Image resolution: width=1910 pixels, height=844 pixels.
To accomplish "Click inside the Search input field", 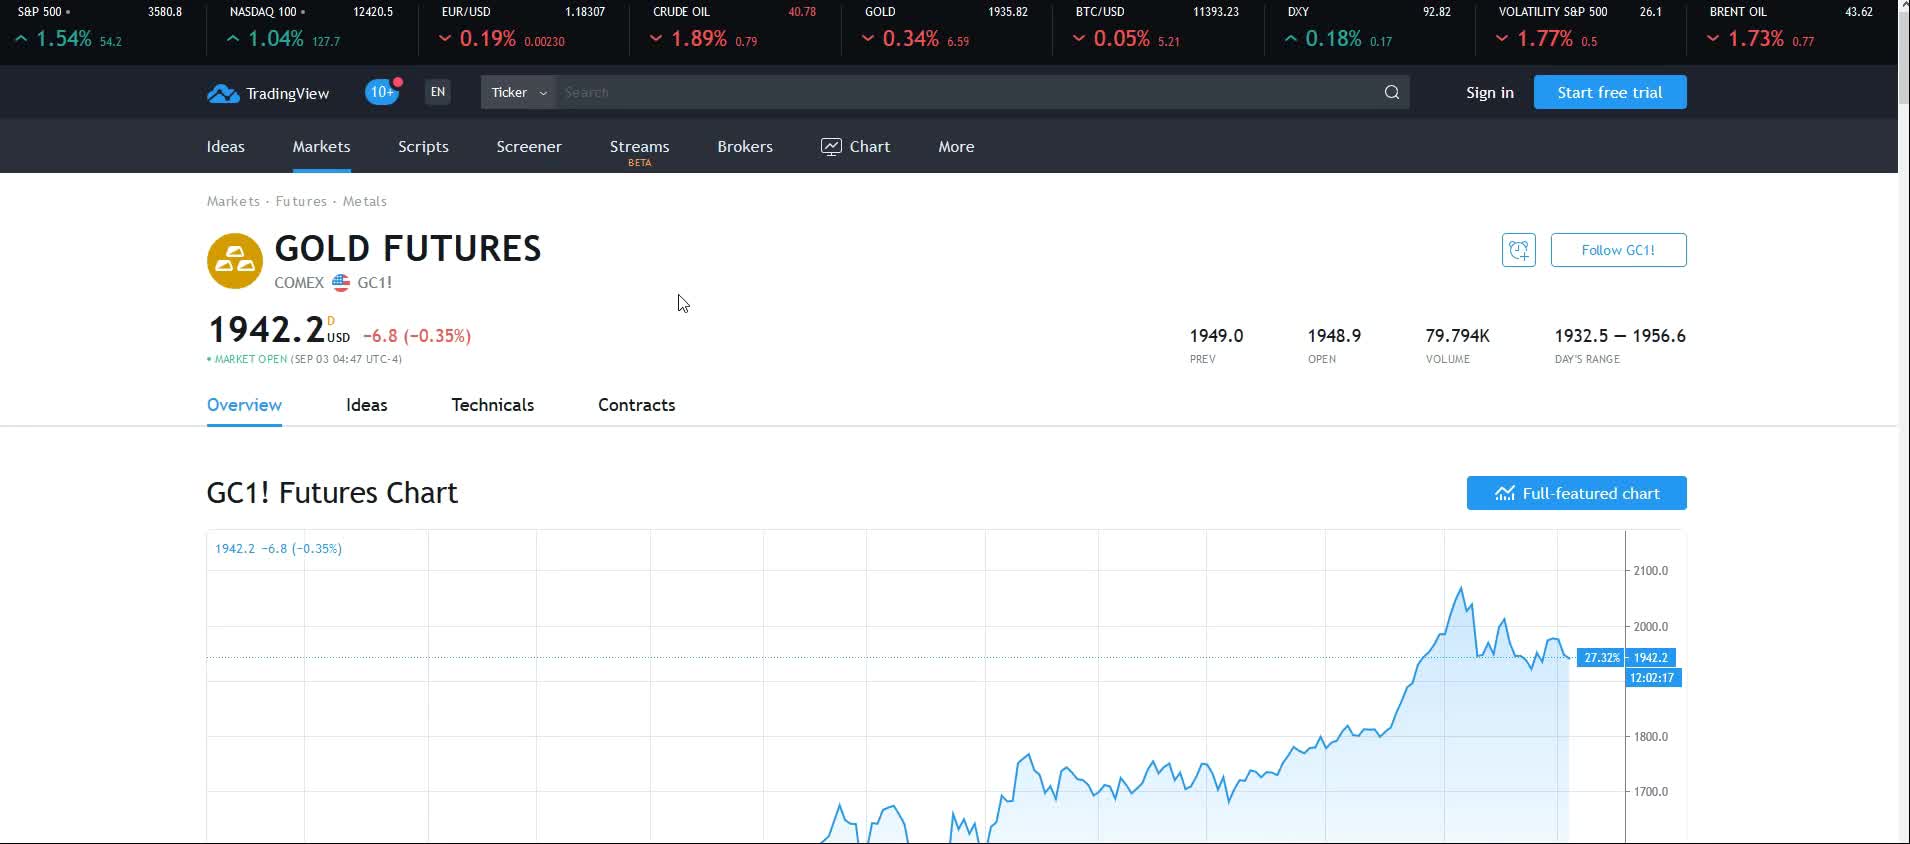I will pos(960,92).
